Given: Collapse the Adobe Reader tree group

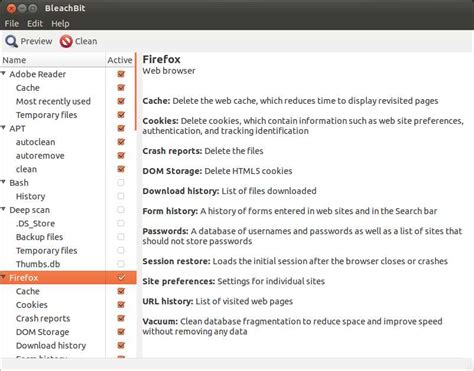Looking at the screenshot, I should [x=3, y=73].
